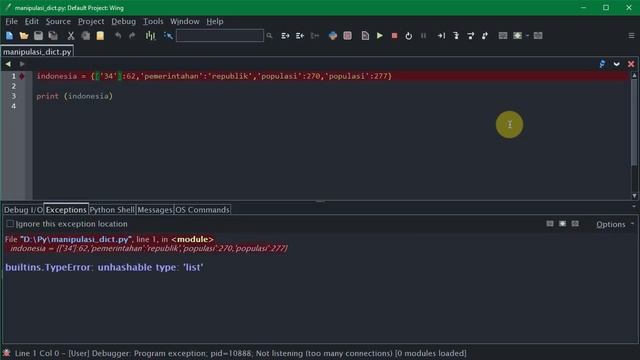Restart the debug process
The height and width of the screenshot is (360, 640).
409,36
